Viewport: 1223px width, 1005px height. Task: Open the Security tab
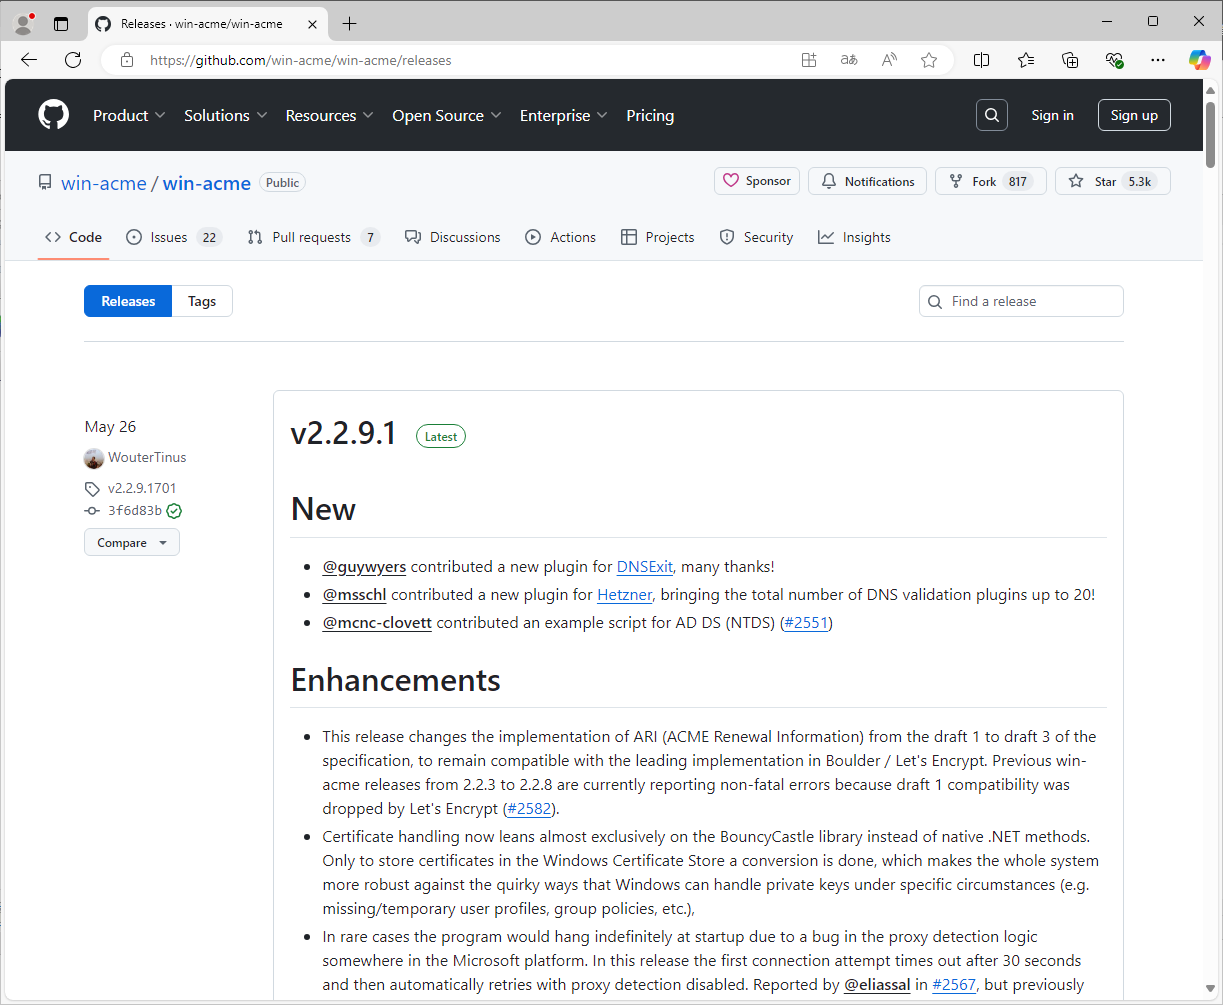click(756, 237)
